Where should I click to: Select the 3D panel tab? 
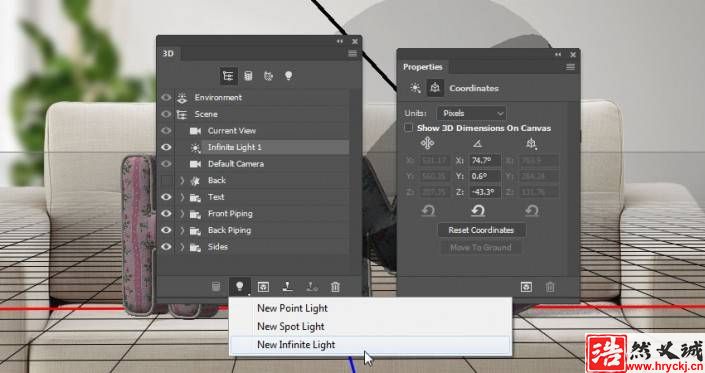click(x=168, y=53)
